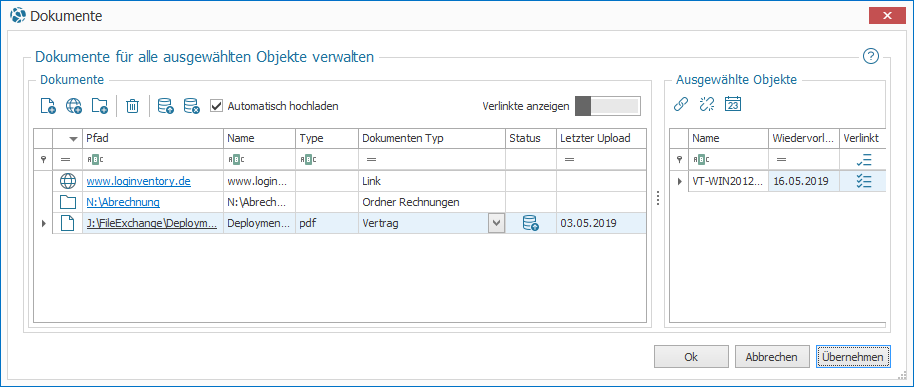Click the upload to database icon
Screen dimensions: 914x387
pyautogui.click(x=166, y=106)
